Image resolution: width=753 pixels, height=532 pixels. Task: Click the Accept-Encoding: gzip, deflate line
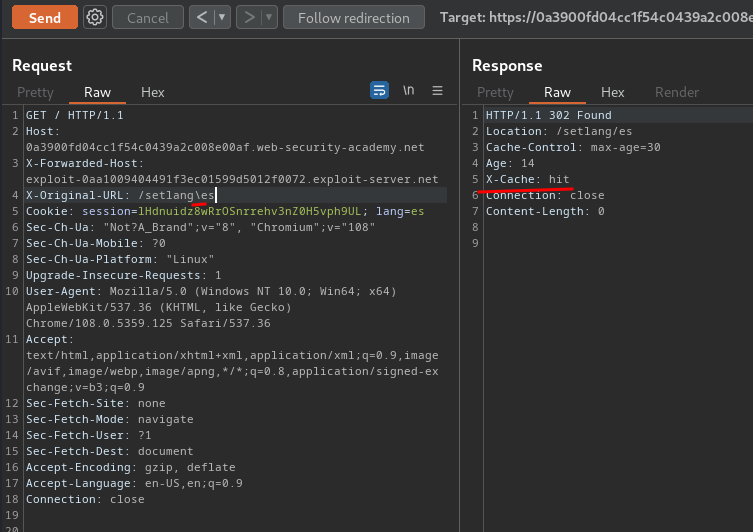pos(131,467)
